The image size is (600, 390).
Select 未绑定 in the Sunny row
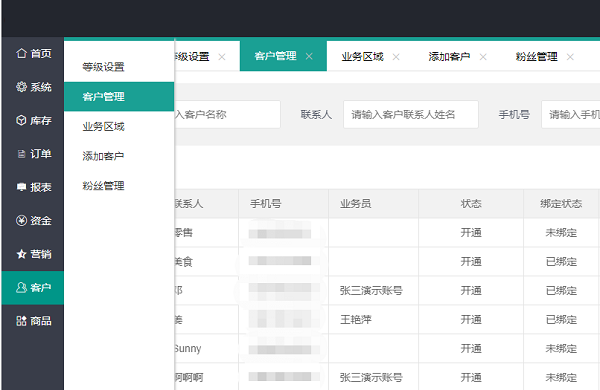tap(561, 349)
